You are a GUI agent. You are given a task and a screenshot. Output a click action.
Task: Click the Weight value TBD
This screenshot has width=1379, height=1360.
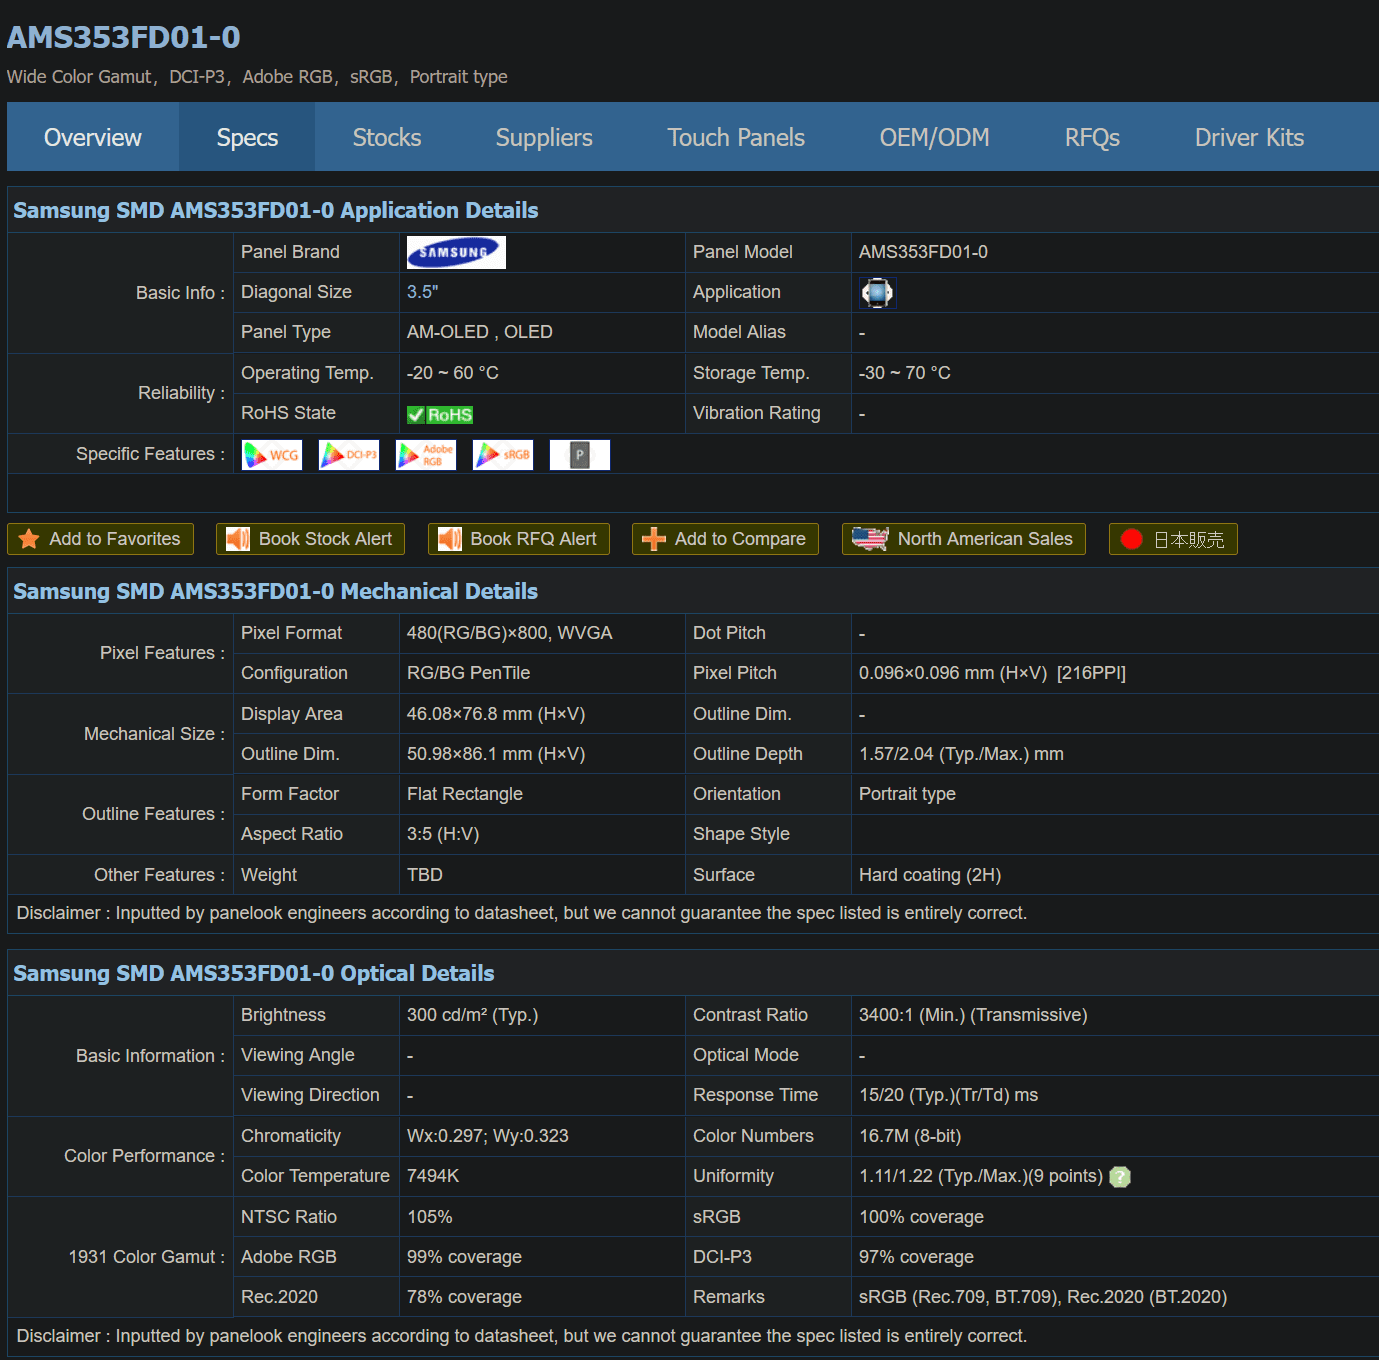click(424, 875)
